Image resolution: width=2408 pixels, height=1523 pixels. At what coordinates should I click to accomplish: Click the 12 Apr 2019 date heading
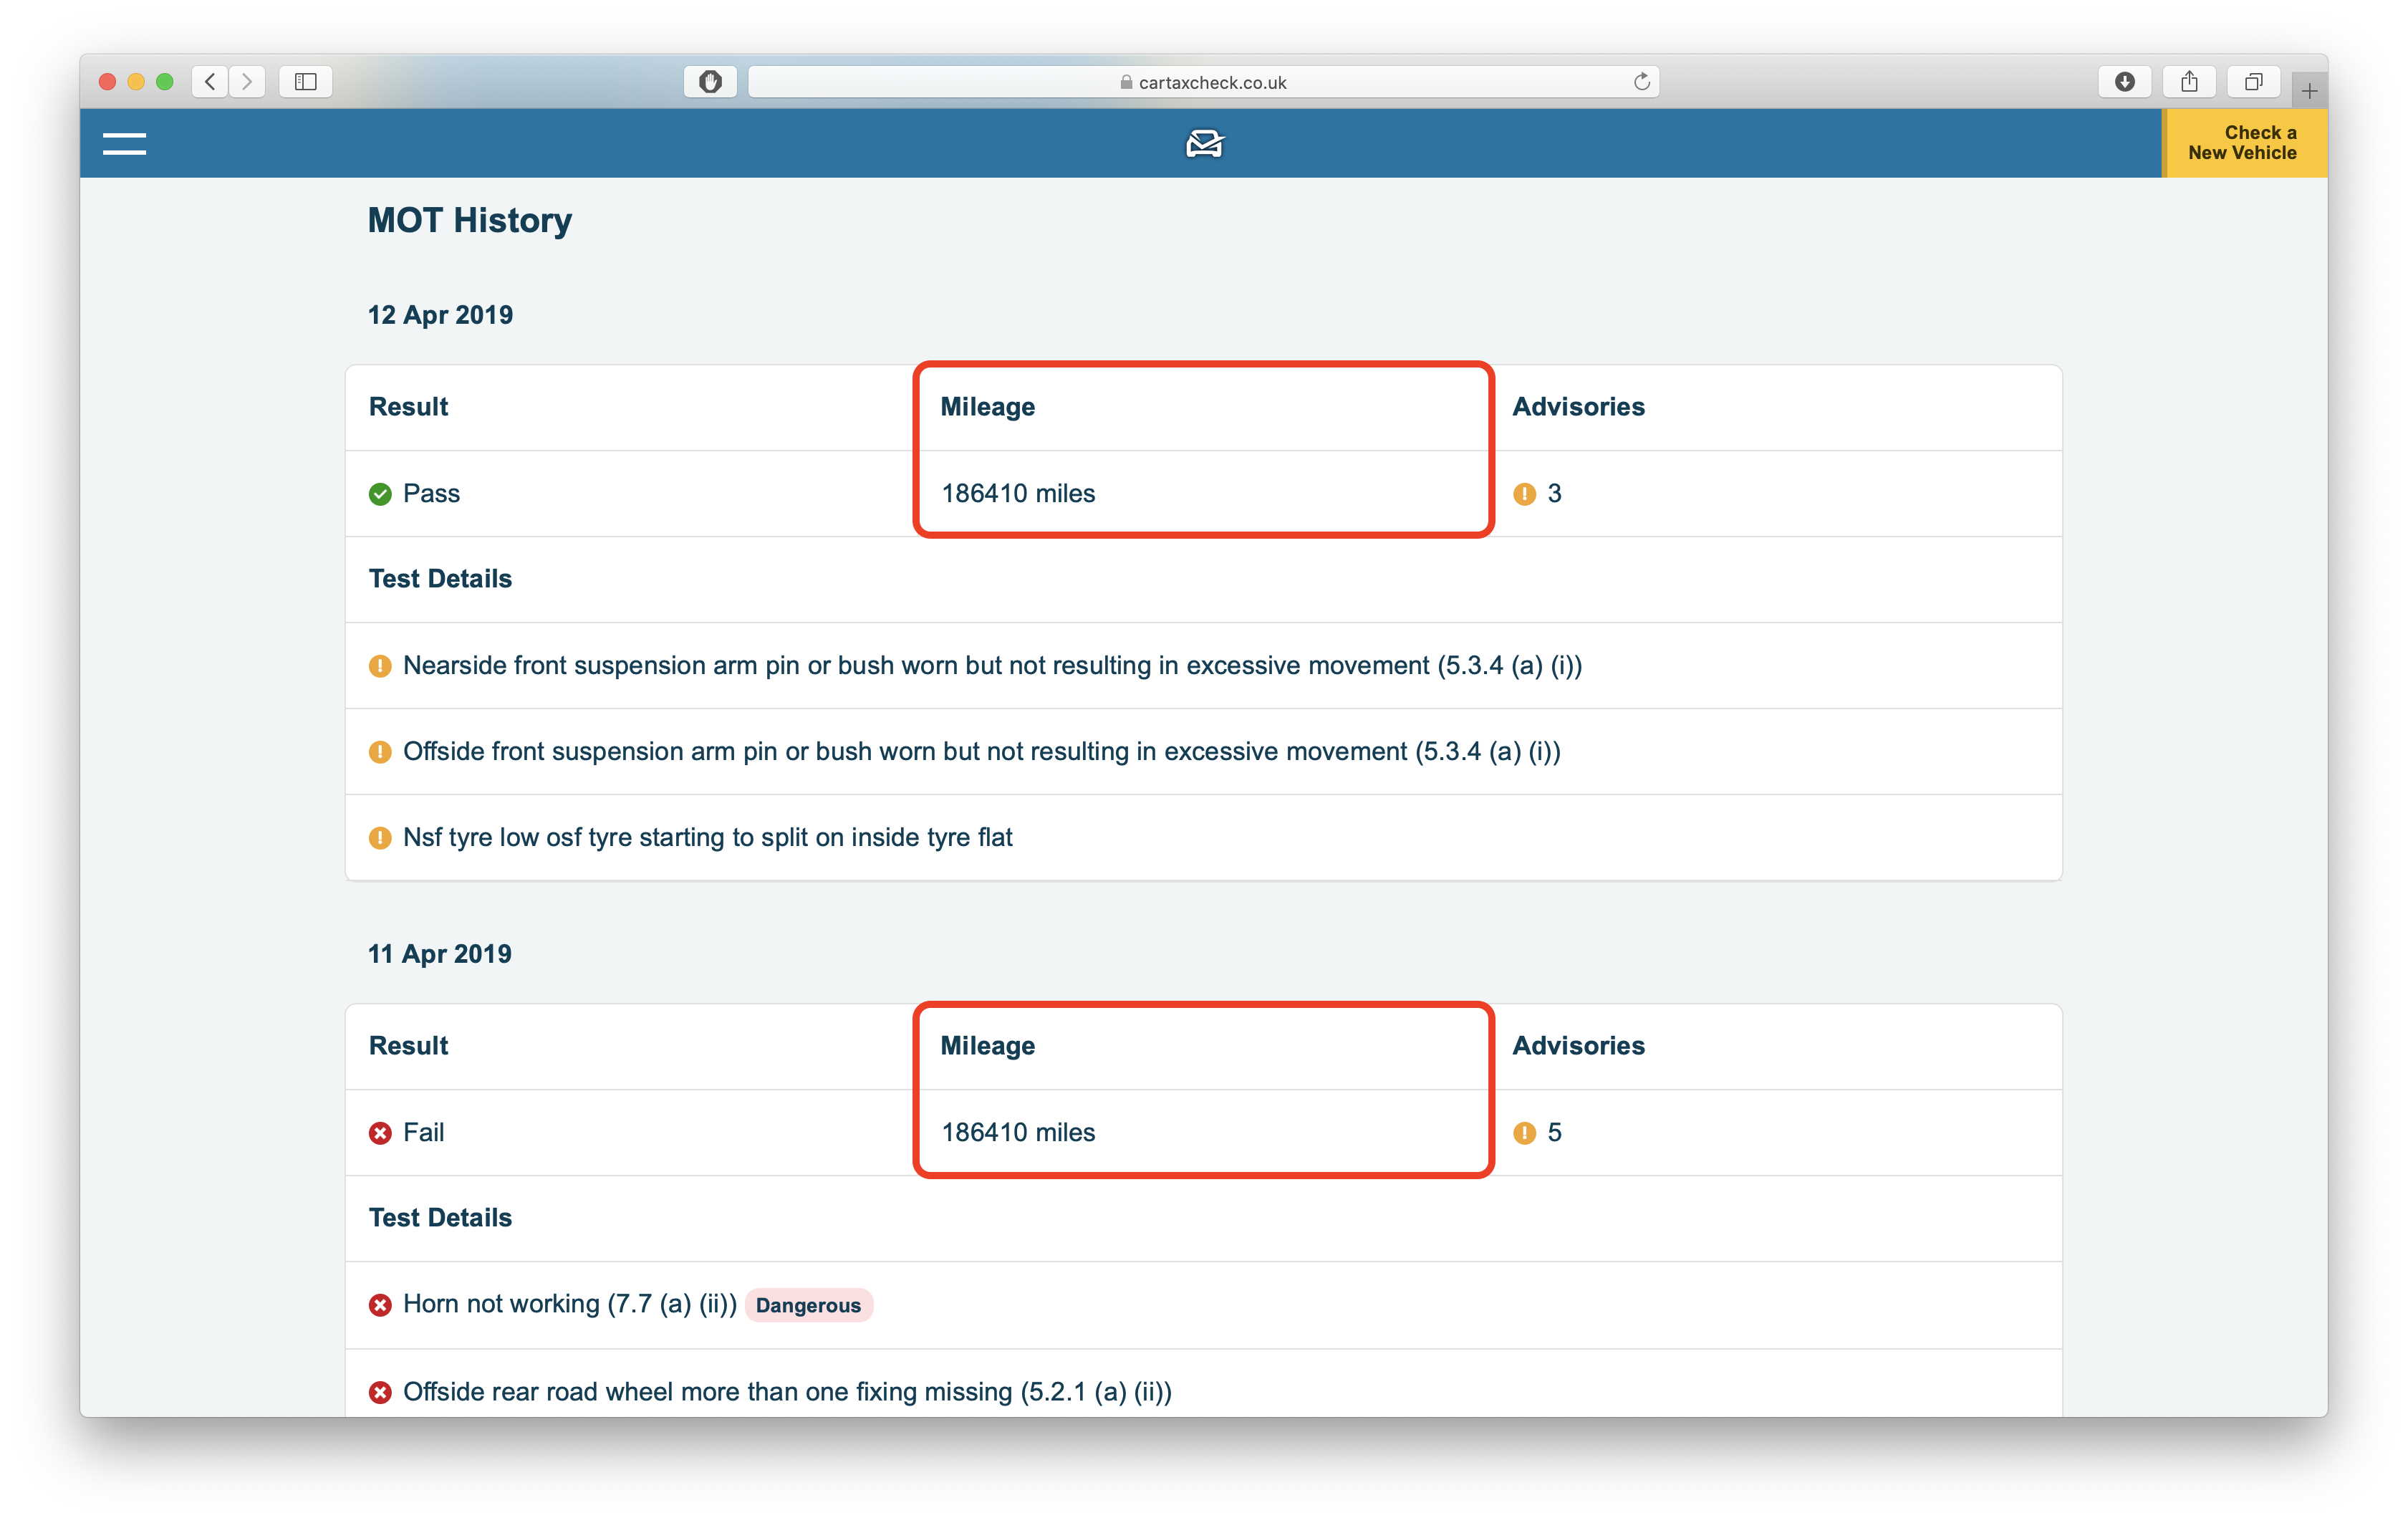coord(440,315)
